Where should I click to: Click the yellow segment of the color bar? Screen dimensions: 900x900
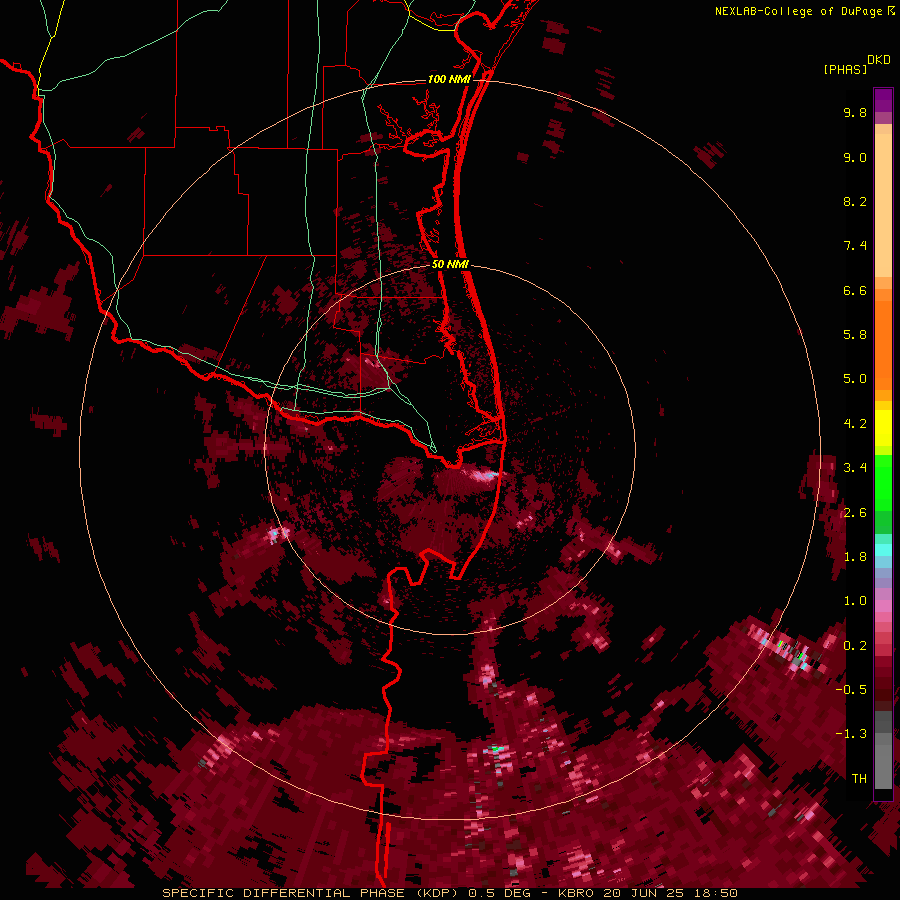click(883, 428)
